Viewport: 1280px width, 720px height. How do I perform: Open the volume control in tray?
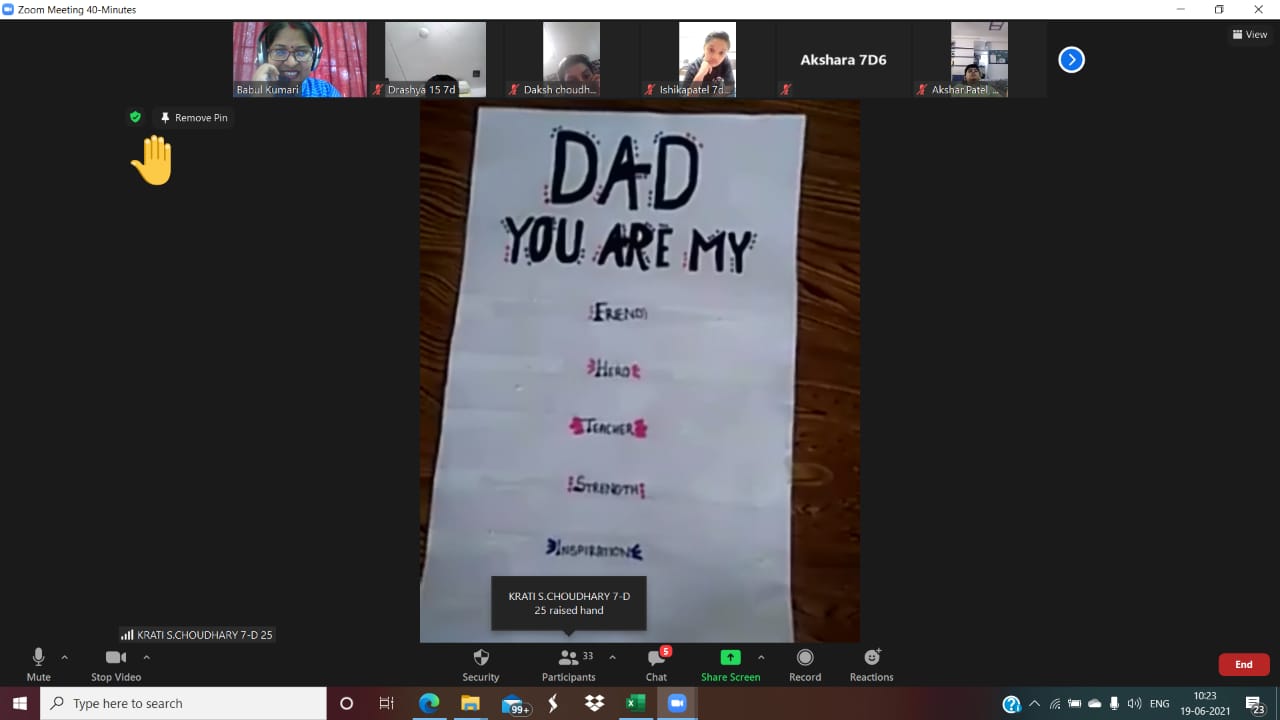[x=1134, y=704]
